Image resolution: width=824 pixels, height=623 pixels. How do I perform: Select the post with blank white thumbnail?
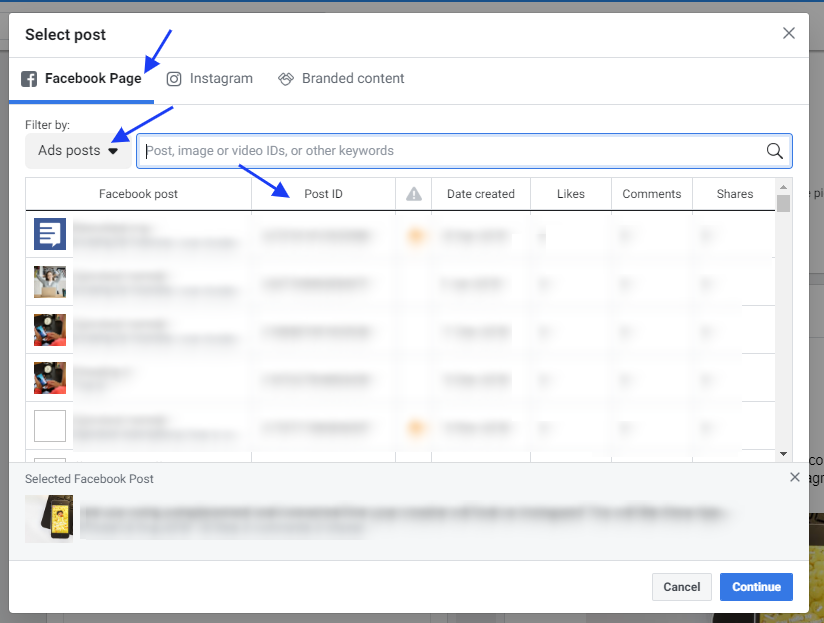tap(50, 426)
